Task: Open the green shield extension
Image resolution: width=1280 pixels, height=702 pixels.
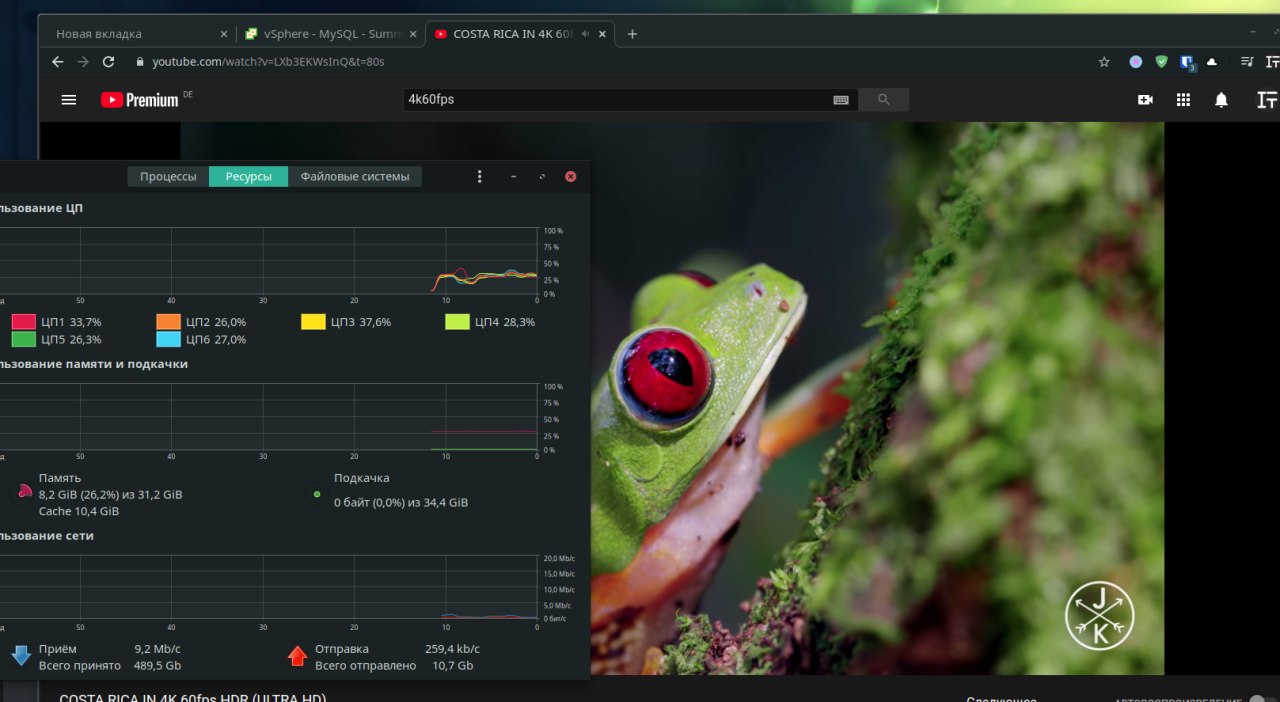Action: coord(1161,62)
